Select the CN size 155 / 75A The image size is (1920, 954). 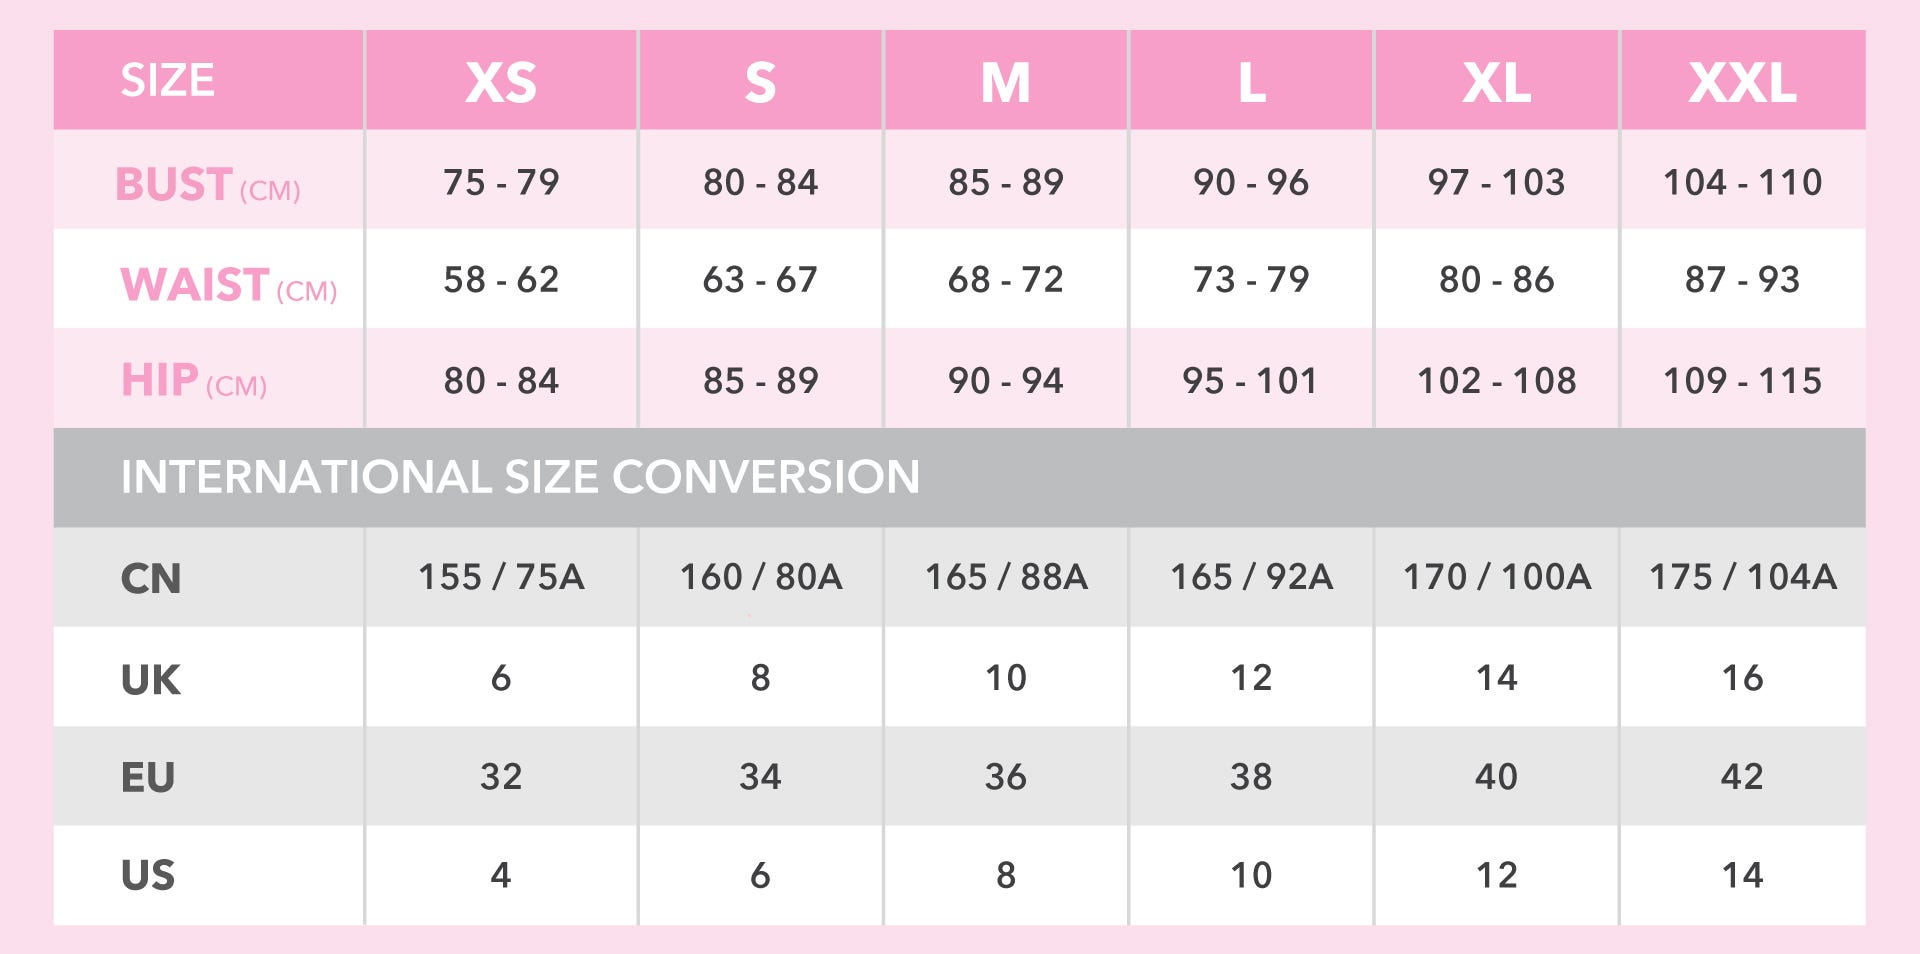501,577
